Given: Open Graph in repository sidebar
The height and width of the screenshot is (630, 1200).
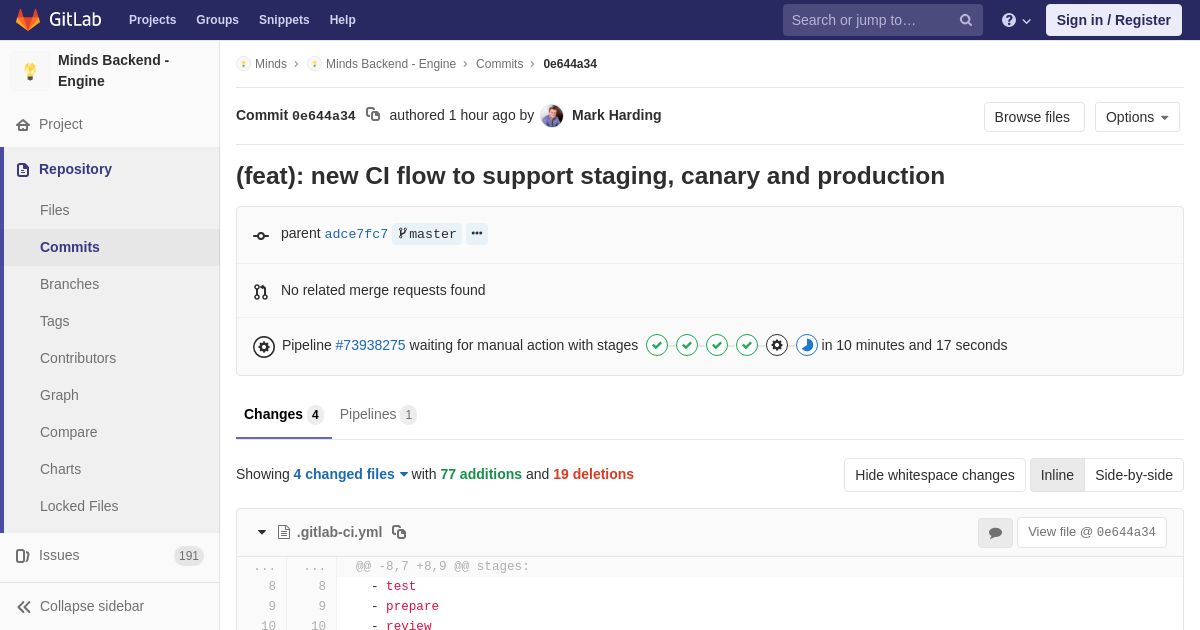Looking at the screenshot, I should [x=112, y=395].
